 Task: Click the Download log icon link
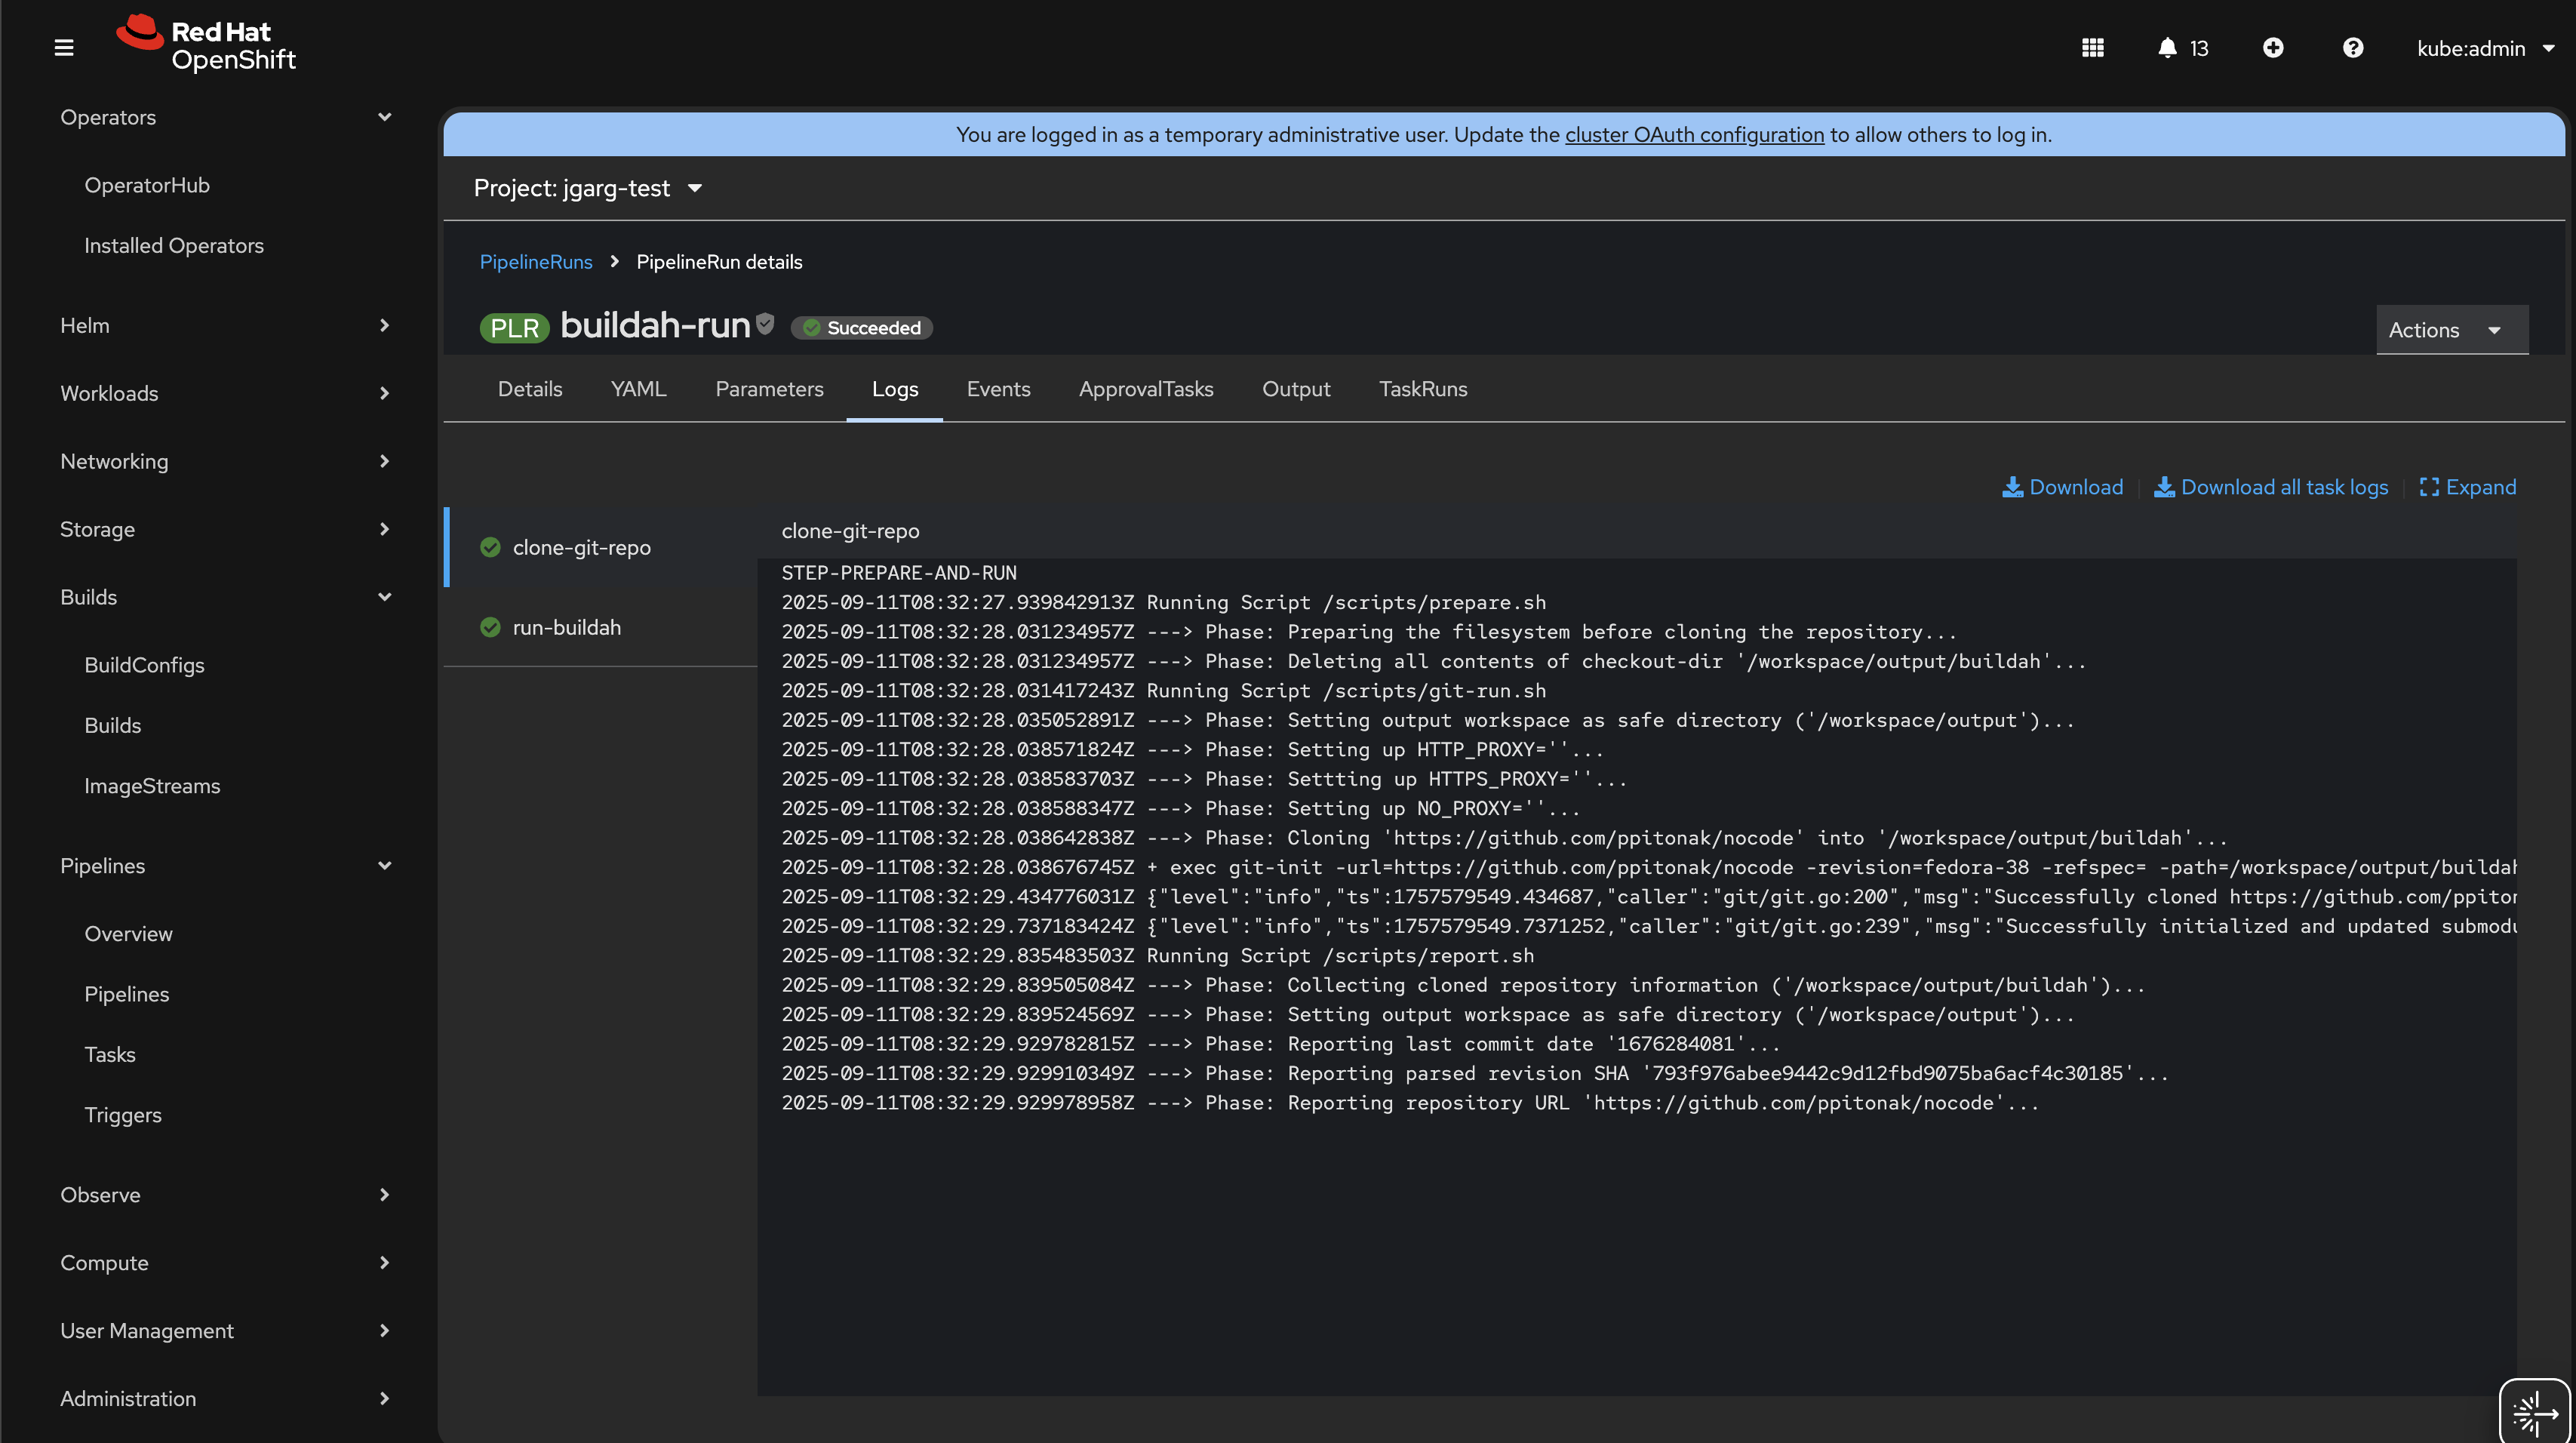[x=2062, y=487]
